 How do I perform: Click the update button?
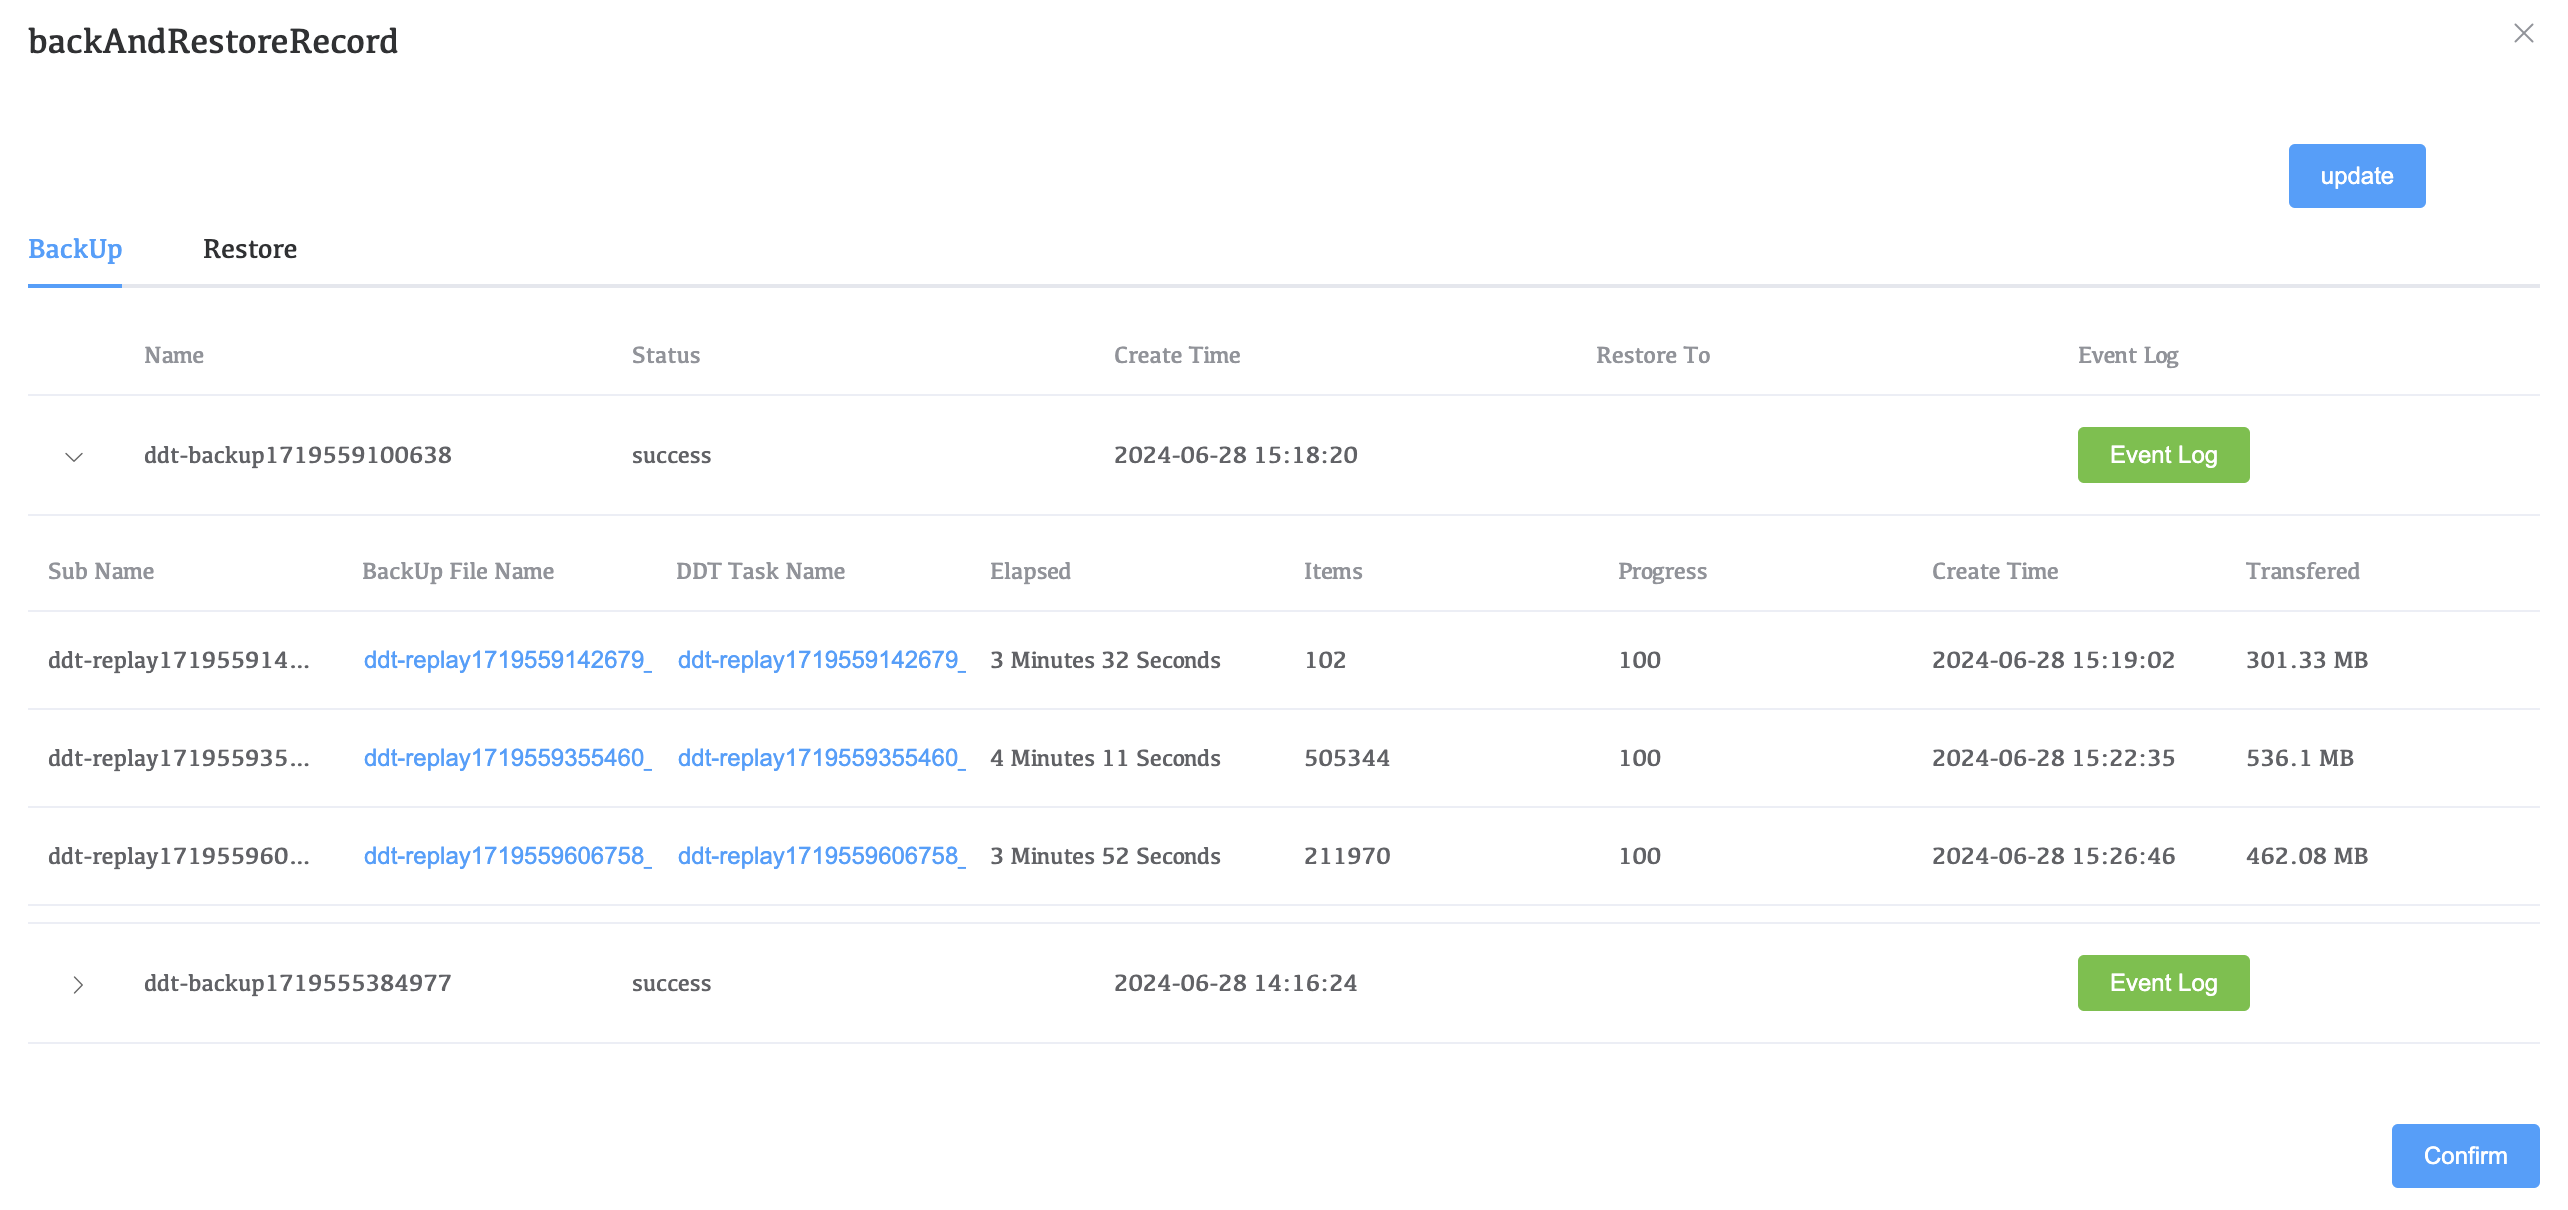pyautogui.click(x=2356, y=176)
